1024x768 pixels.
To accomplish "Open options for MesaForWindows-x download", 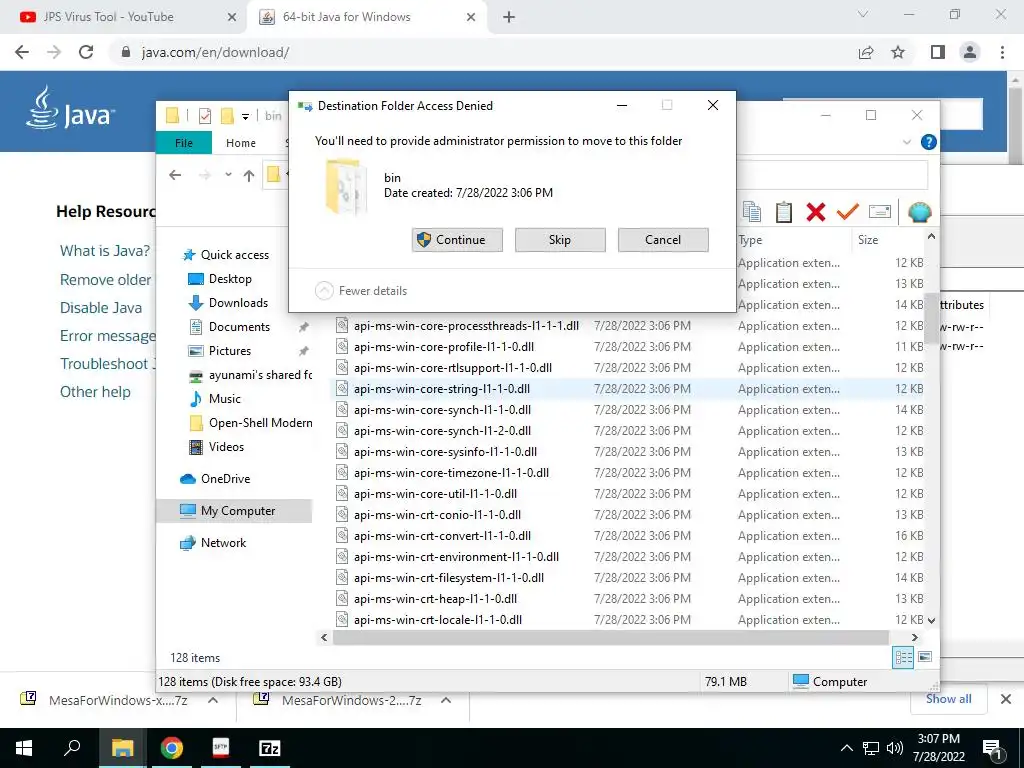I will [213, 700].
